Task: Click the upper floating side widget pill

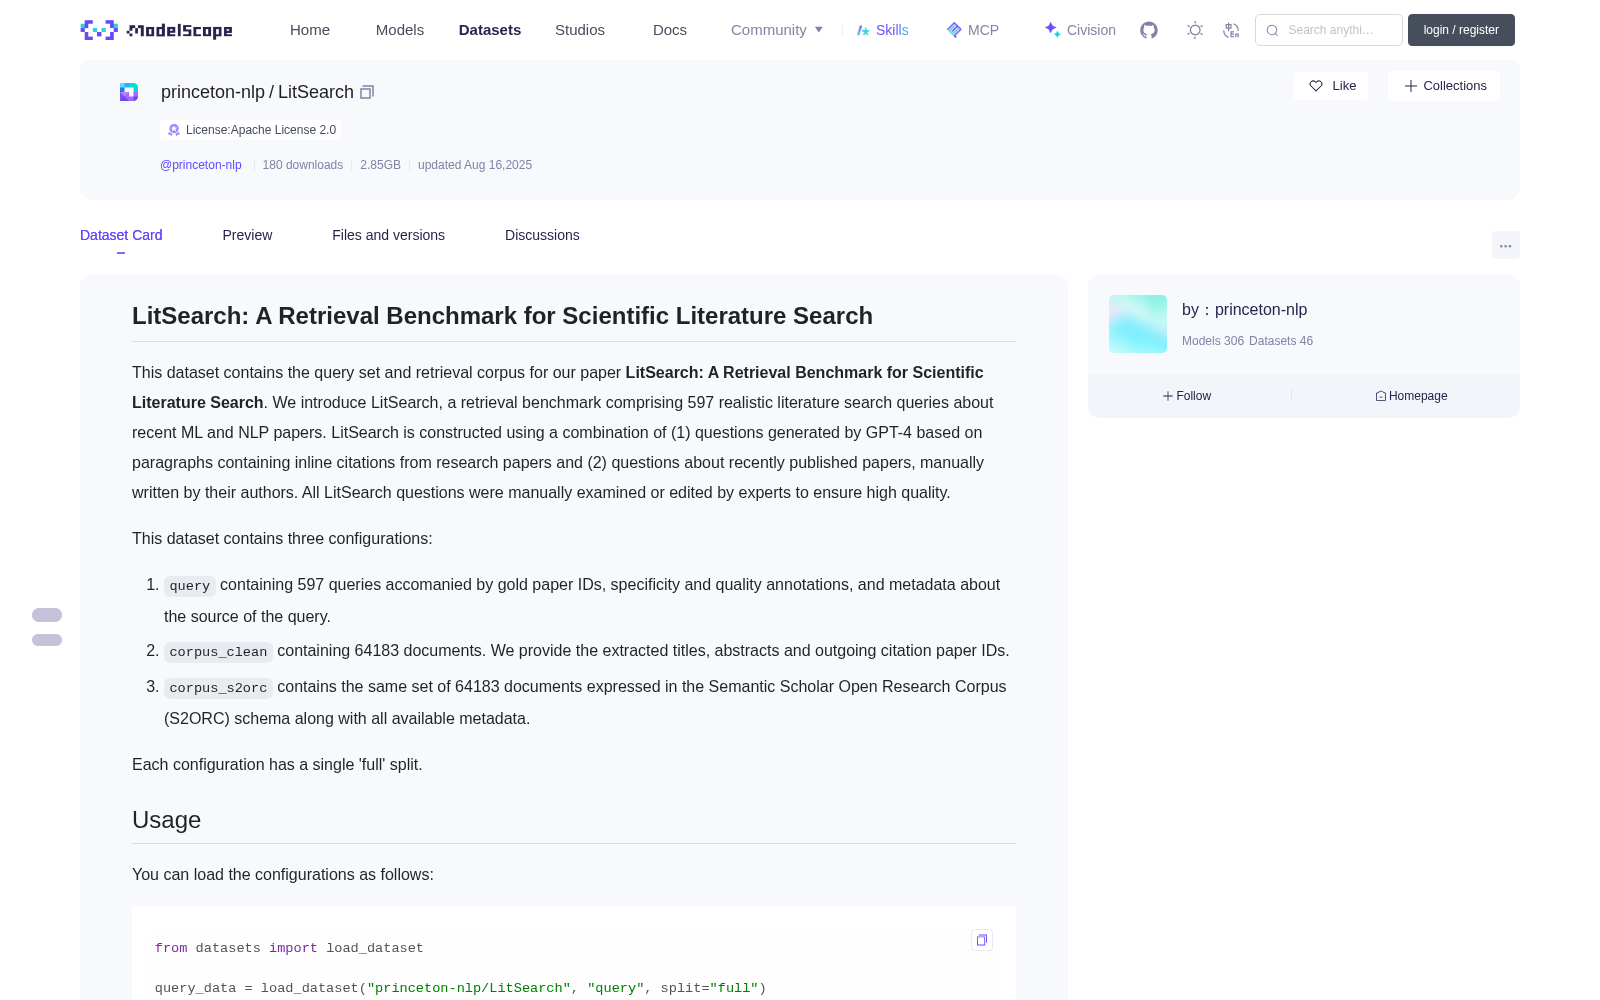Action: 47,615
